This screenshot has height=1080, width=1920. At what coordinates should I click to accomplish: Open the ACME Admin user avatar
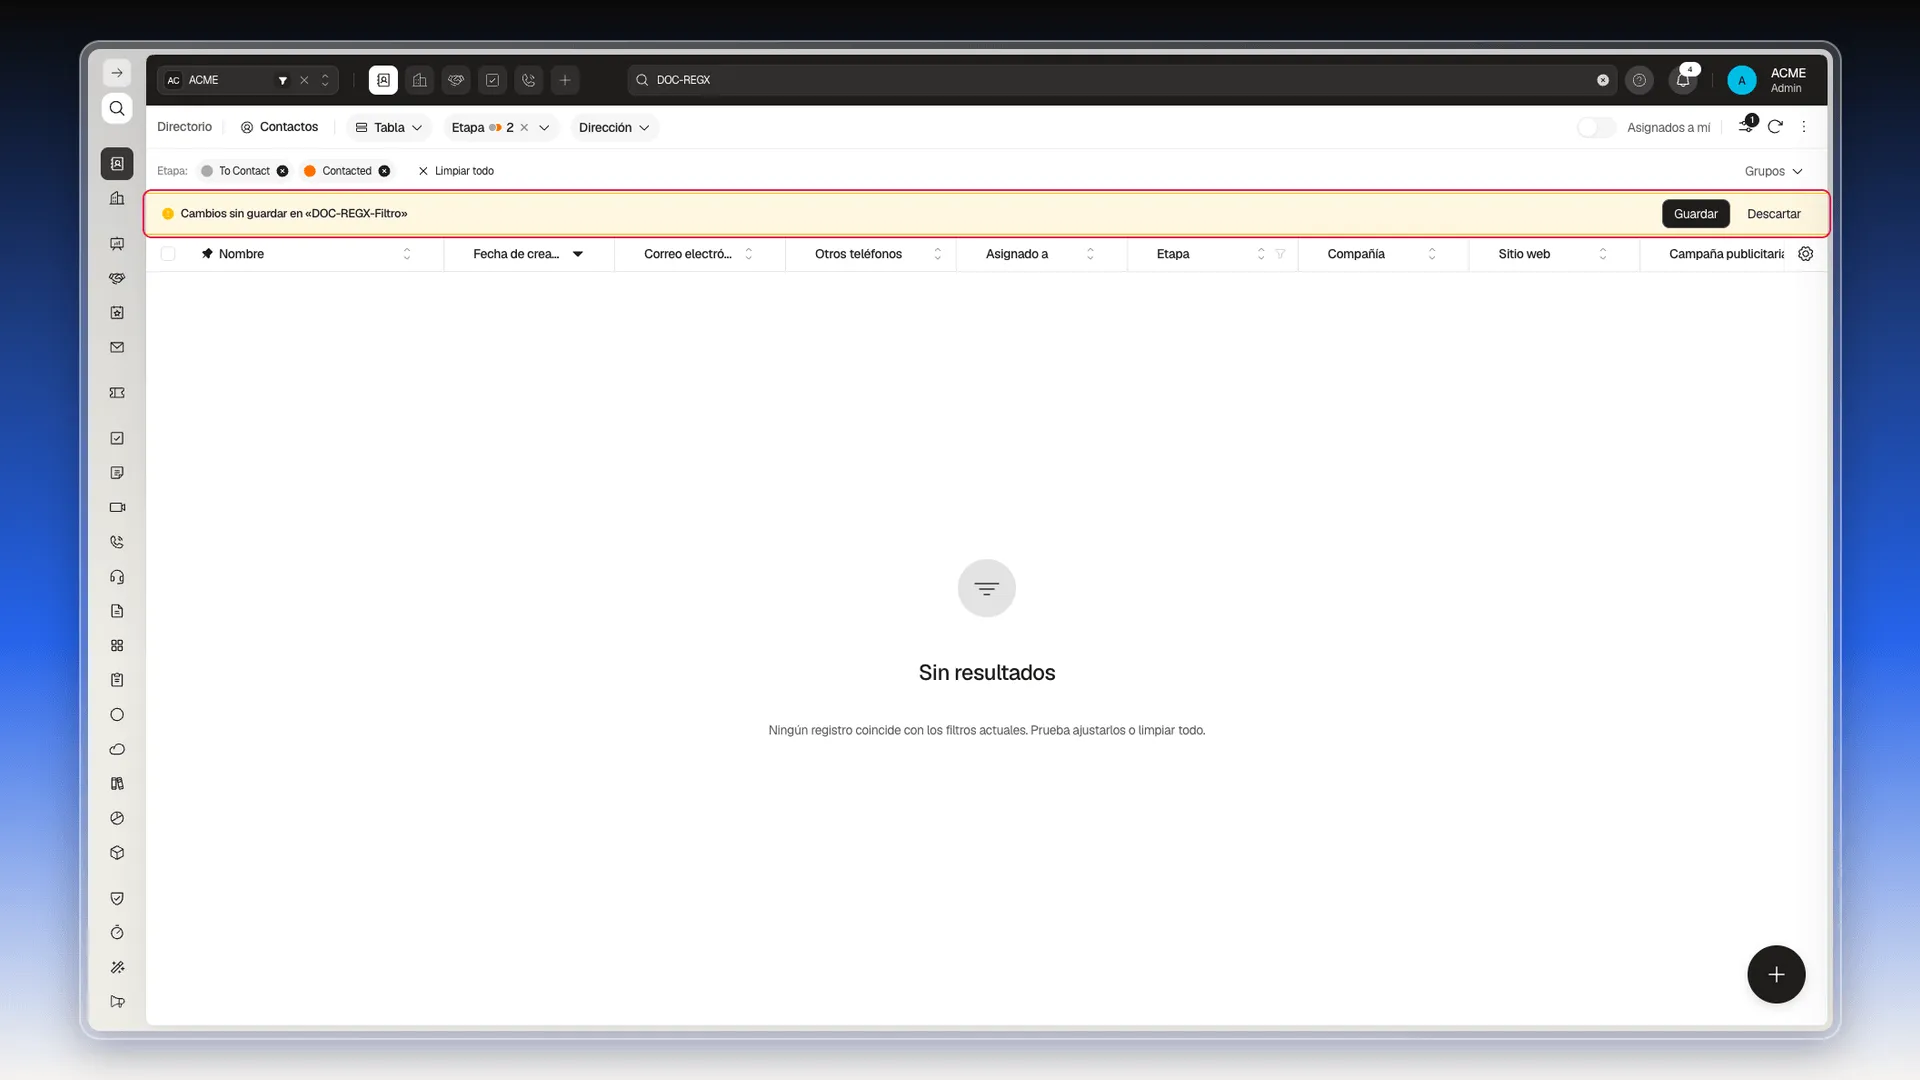(1742, 80)
